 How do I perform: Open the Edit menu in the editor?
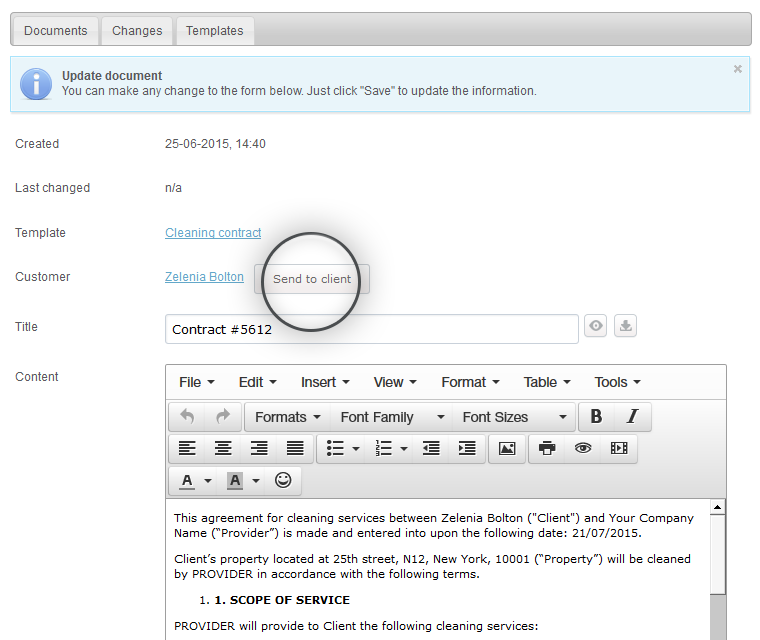pyautogui.click(x=258, y=383)
